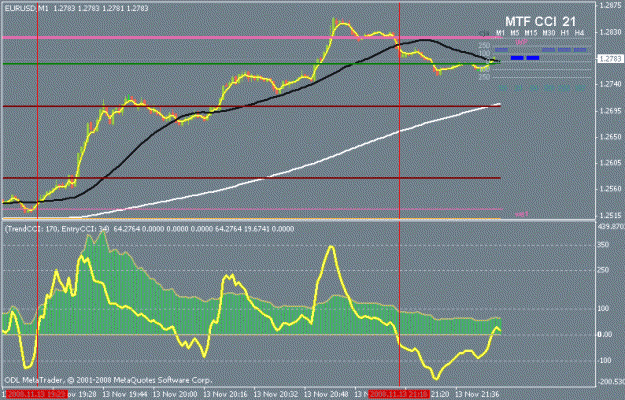The height and width of the screenshot is (400, 625).
Task: Click the 250 level on CCI scale
Action: coord(604,270)
